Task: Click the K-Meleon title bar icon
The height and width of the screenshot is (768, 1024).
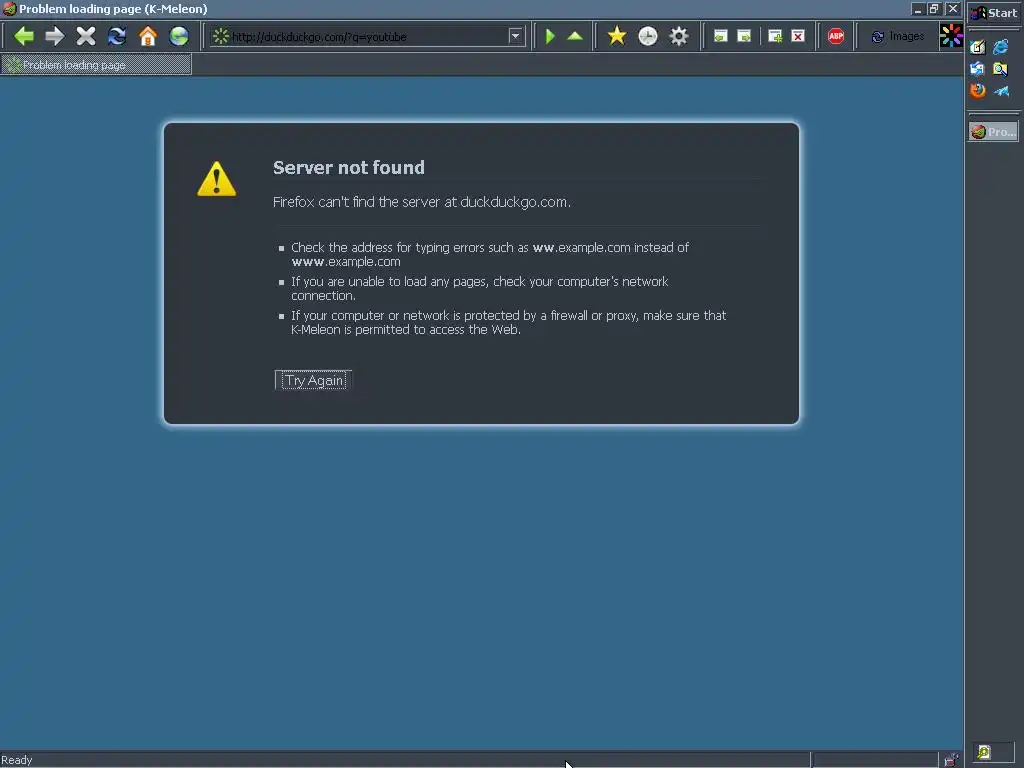Action: click(9, 9)
